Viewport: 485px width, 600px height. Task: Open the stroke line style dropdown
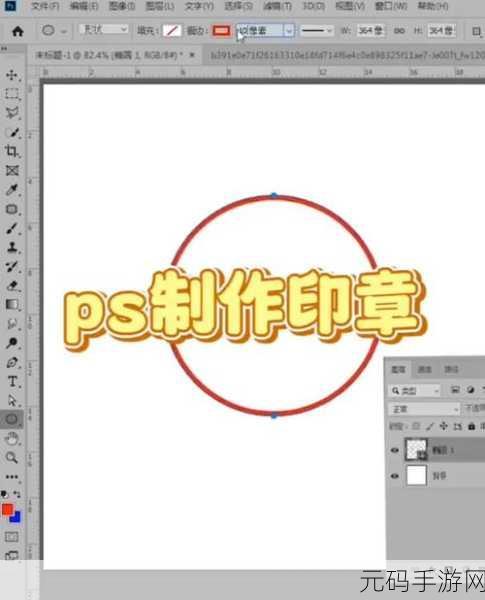(x=316, y=31)
